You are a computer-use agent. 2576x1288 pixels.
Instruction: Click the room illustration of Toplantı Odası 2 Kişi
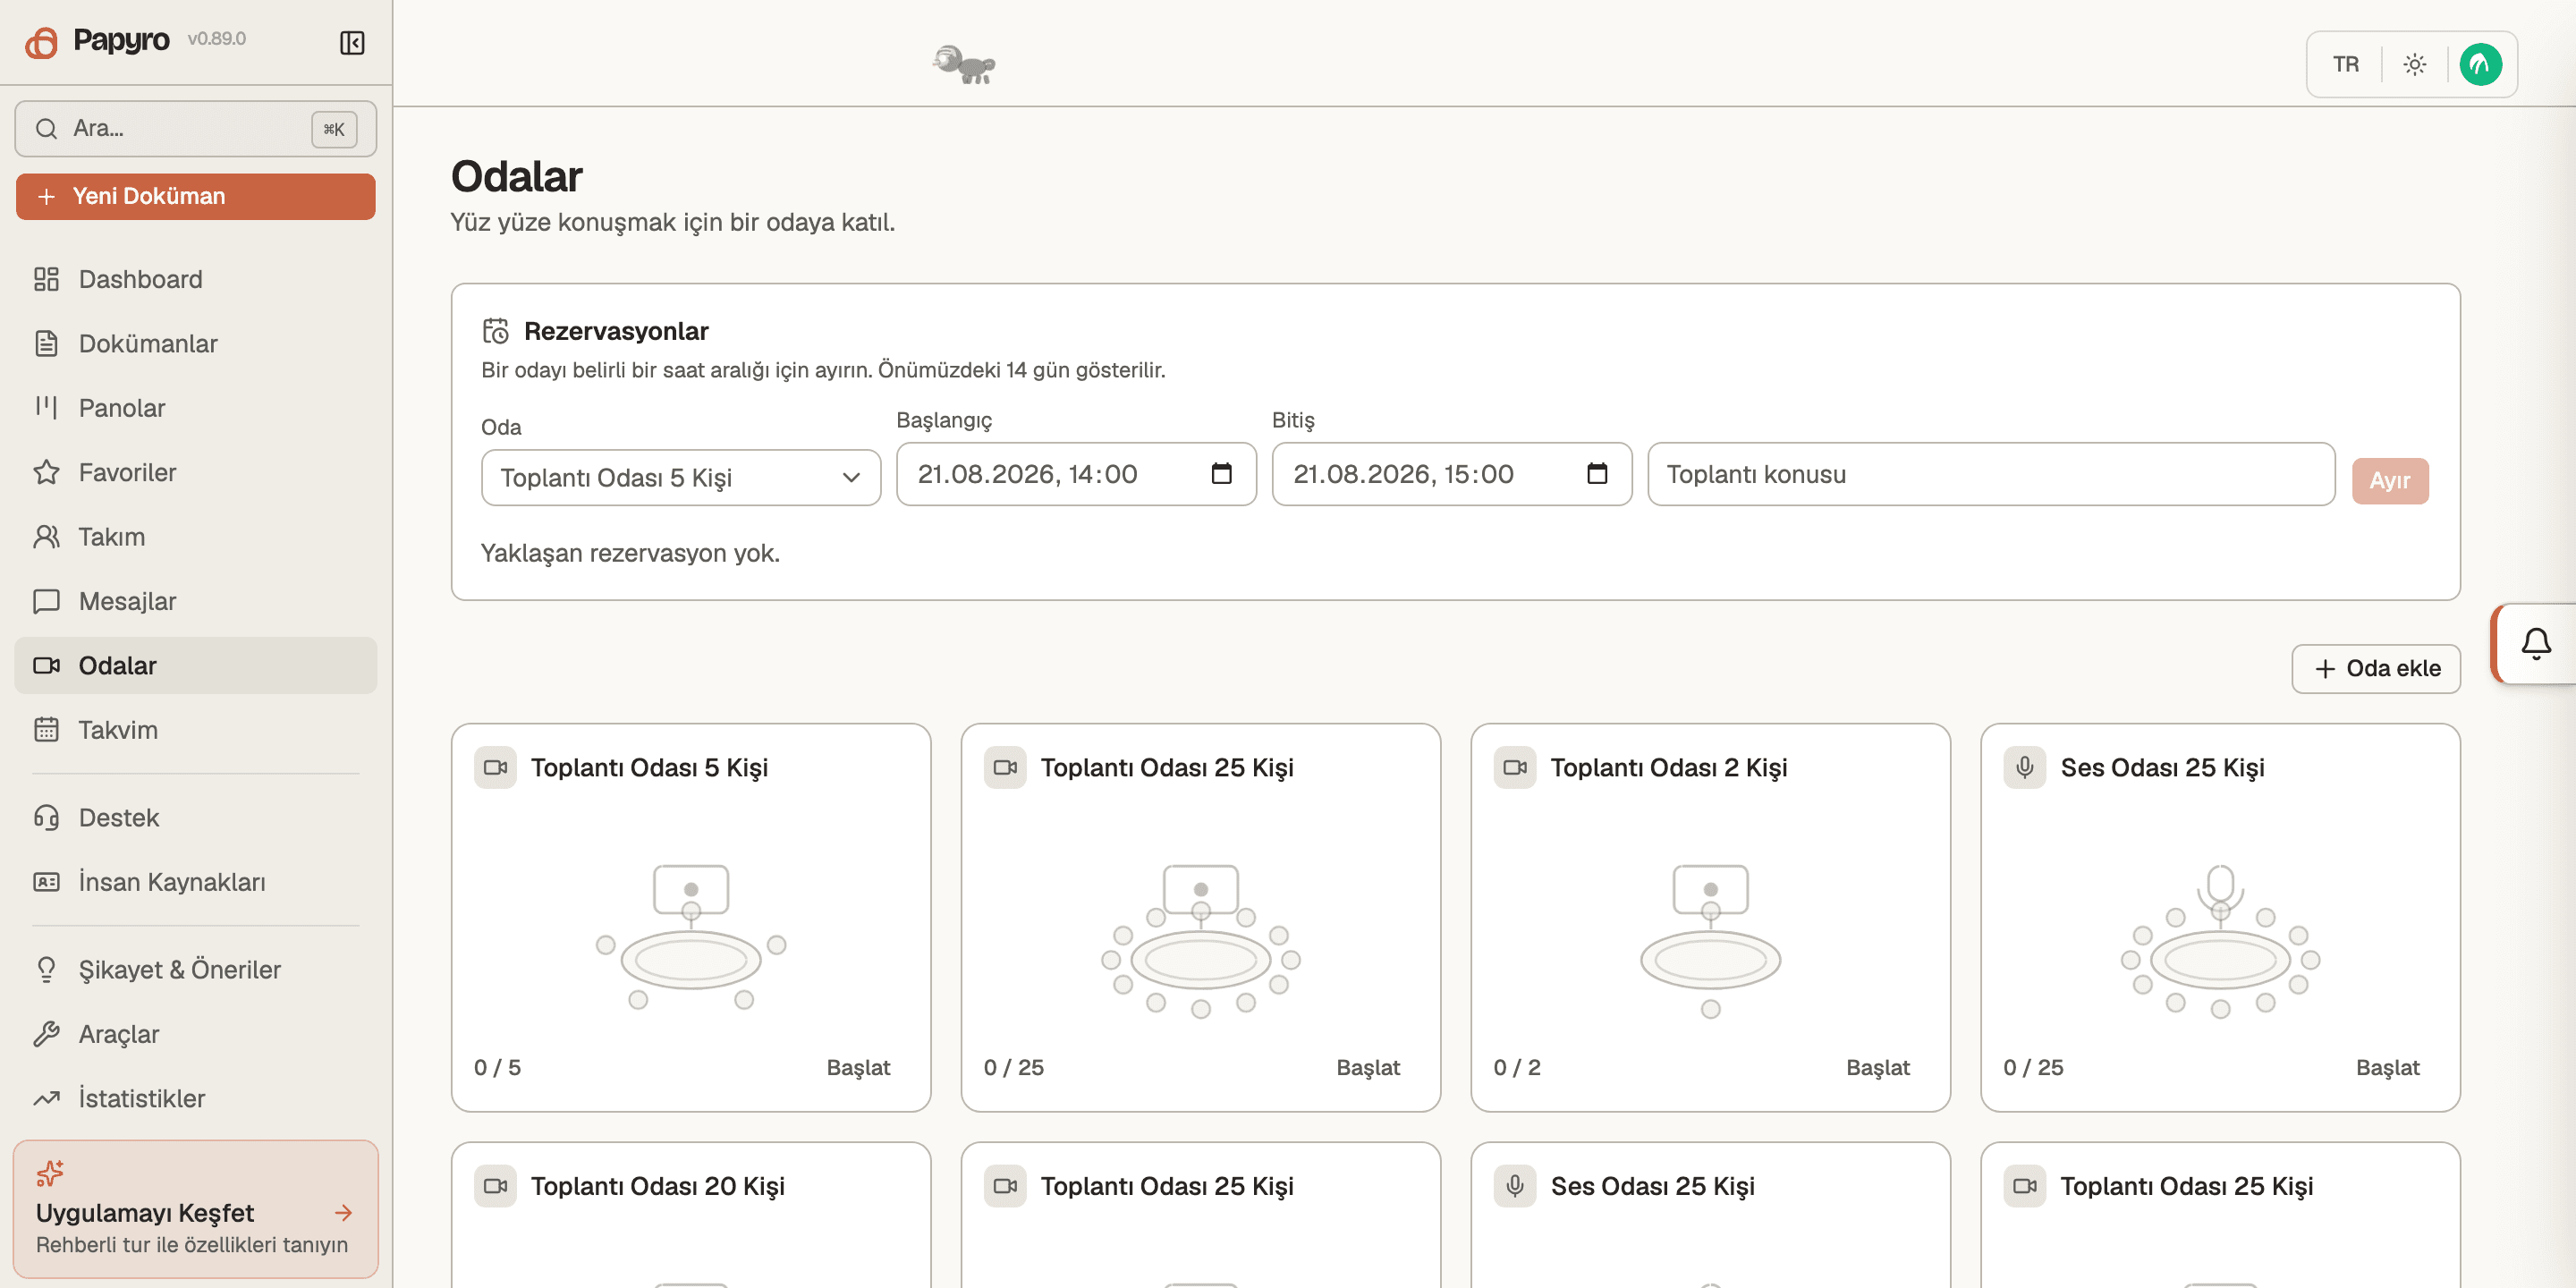pyautogui.click(x=1710, y=941)
